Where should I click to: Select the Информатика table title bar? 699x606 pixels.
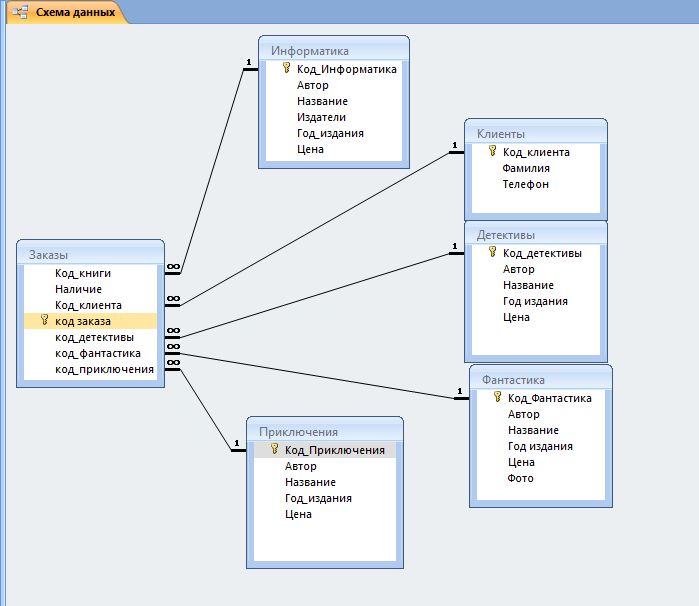(334, 49)
